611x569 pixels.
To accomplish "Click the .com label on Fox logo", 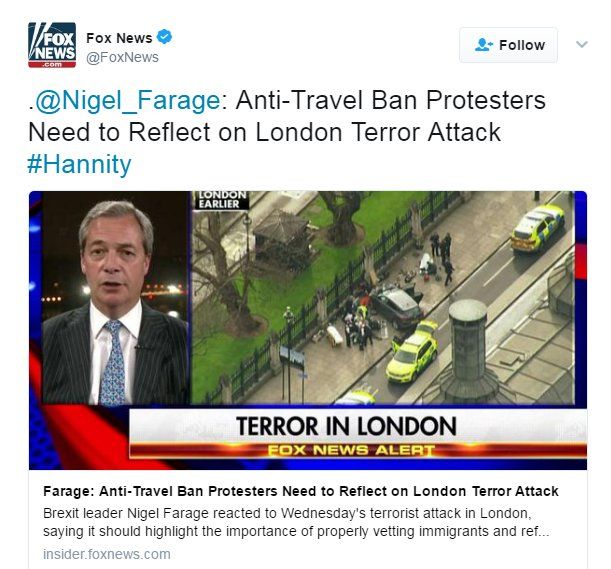I will pos(52,64).
